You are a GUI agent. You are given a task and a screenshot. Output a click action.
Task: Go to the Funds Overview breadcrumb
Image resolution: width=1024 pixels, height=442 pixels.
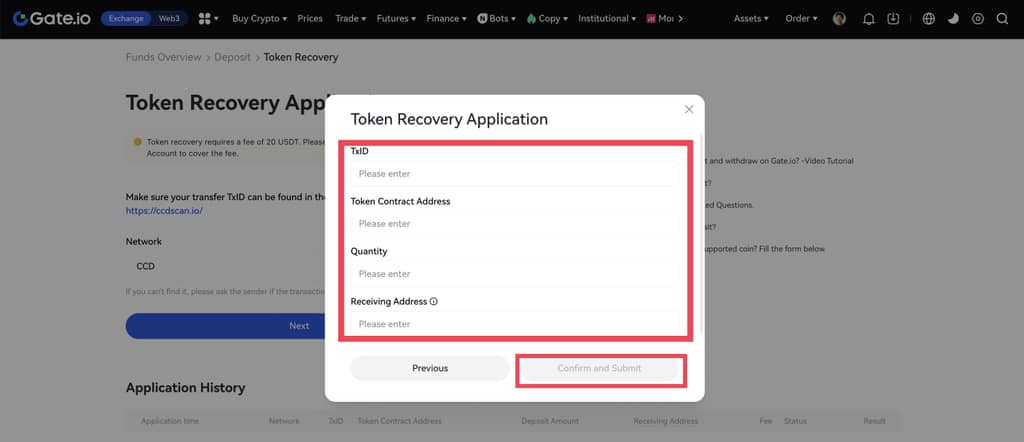pyautogui.click(x=163, y=57)
